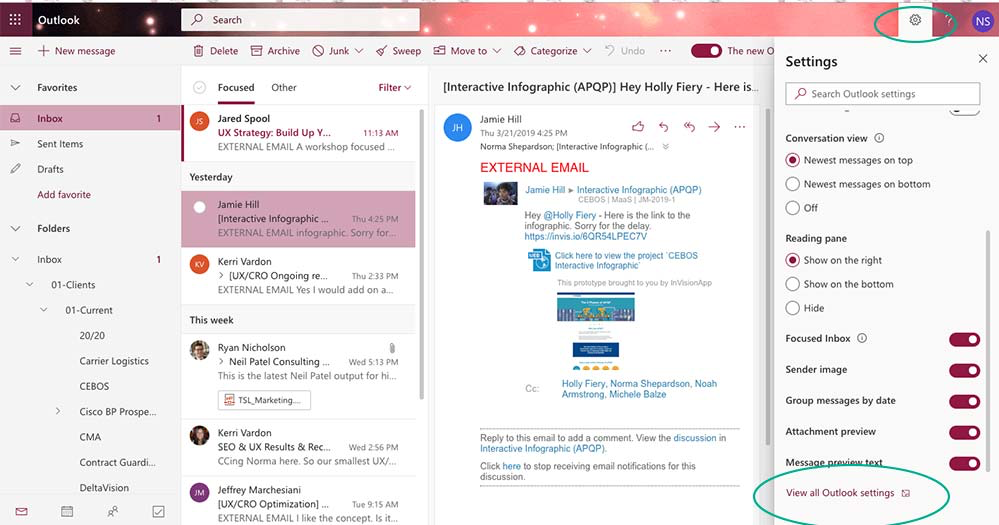Open attachment icon on Ryan Nicholson email

click(392, 348)
